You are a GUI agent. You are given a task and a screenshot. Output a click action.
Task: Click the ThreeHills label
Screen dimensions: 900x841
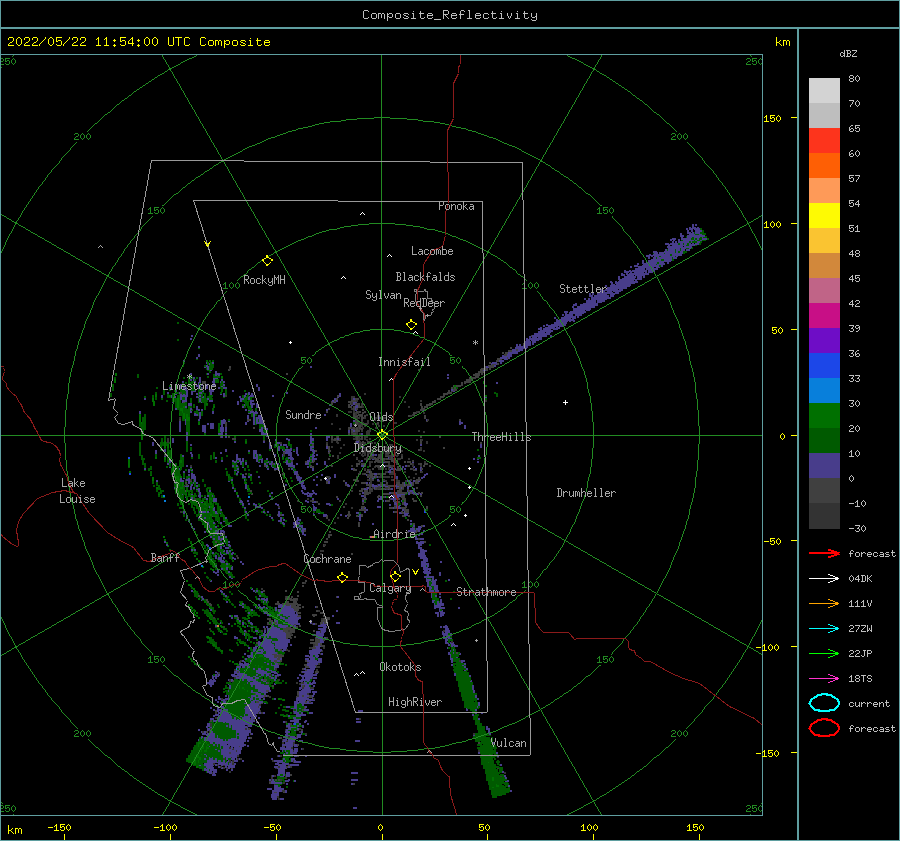501,437
